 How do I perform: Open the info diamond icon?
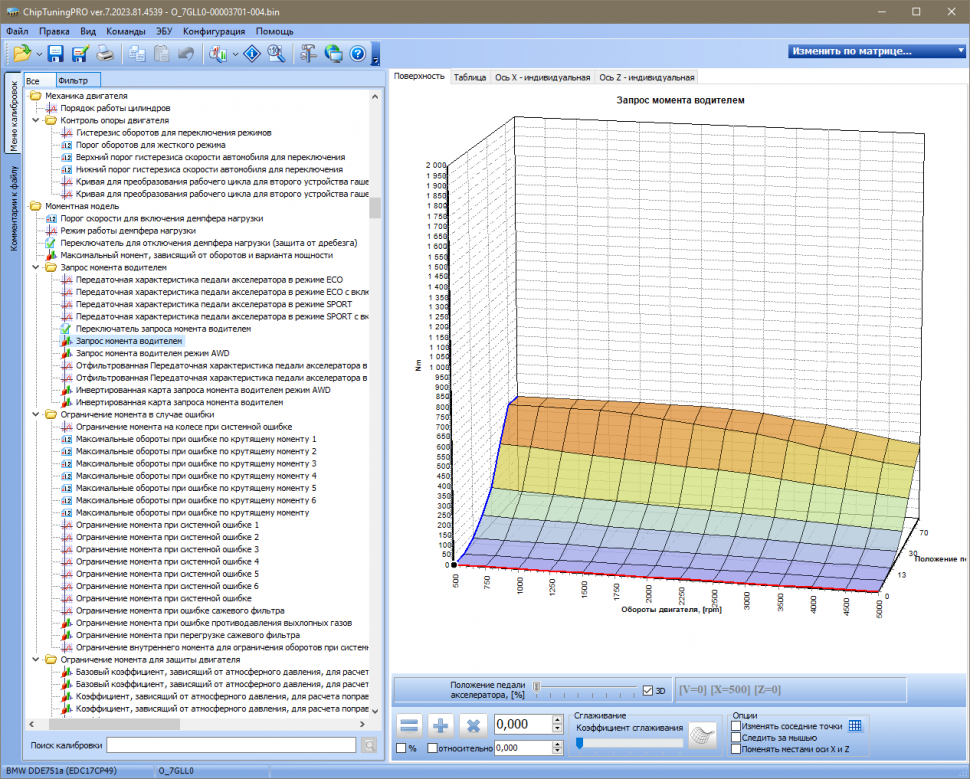tap(254, 53)
